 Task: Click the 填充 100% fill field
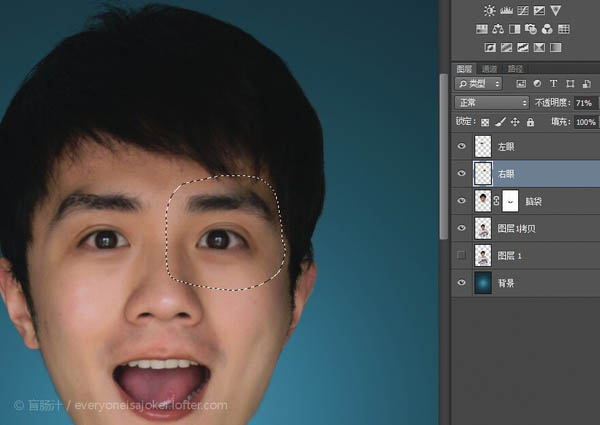pos(584,122)
